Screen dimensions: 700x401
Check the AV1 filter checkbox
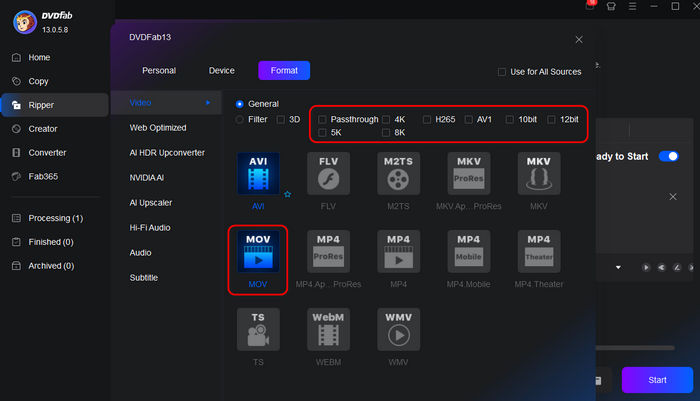click(468, 120)
